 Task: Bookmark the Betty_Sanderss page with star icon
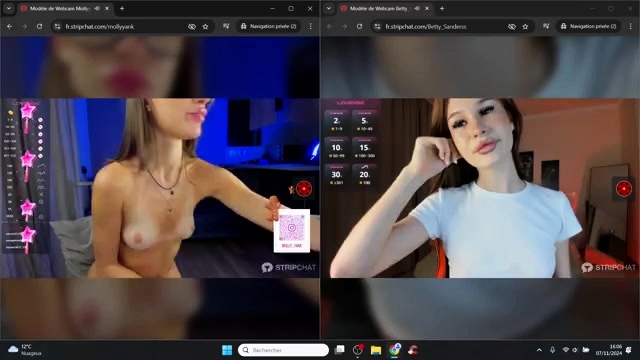[x=525, y=27]
